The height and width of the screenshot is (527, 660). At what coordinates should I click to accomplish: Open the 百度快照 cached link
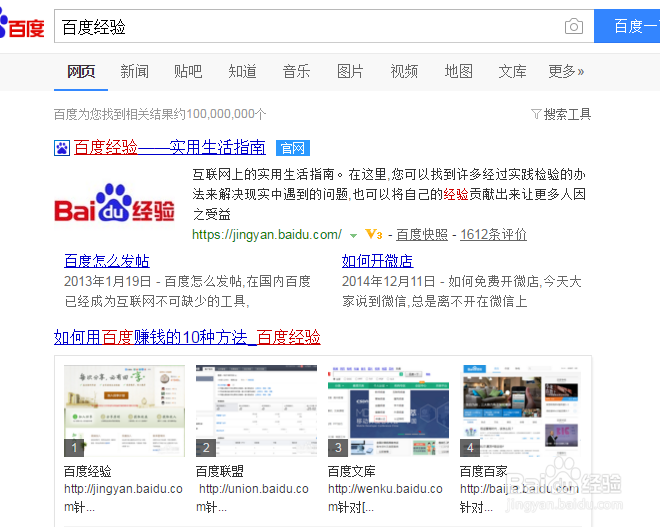tap(422, 234)
